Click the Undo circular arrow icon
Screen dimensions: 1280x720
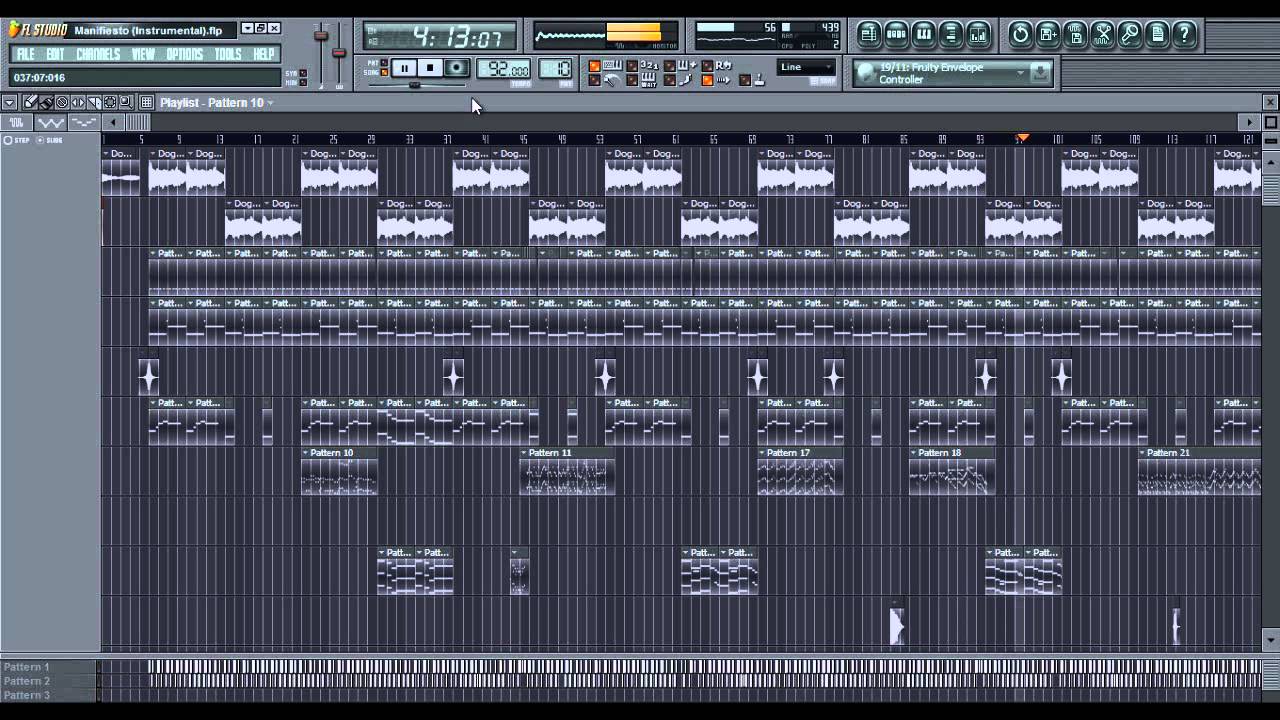[1020, 34]
